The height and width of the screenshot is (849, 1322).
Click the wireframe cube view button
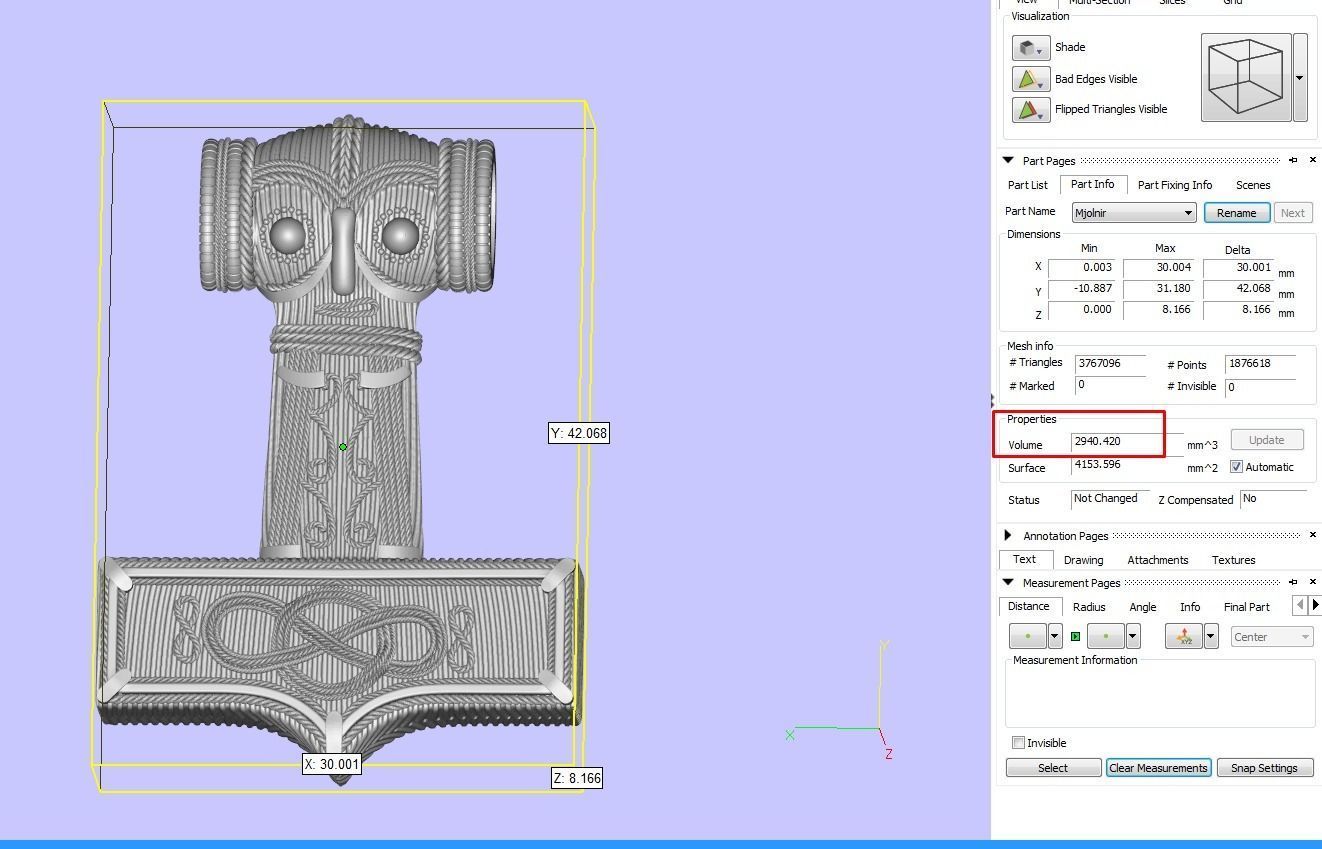click(1246, 77)
